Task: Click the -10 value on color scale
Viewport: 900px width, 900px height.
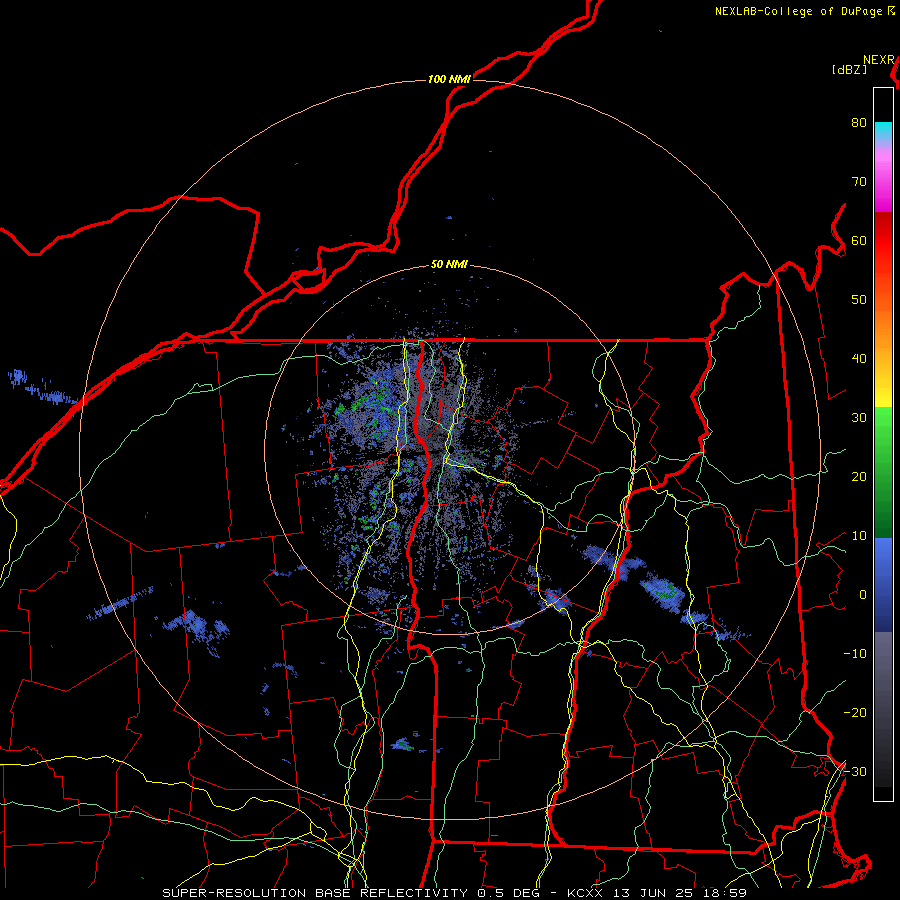Action: [855, 654]
